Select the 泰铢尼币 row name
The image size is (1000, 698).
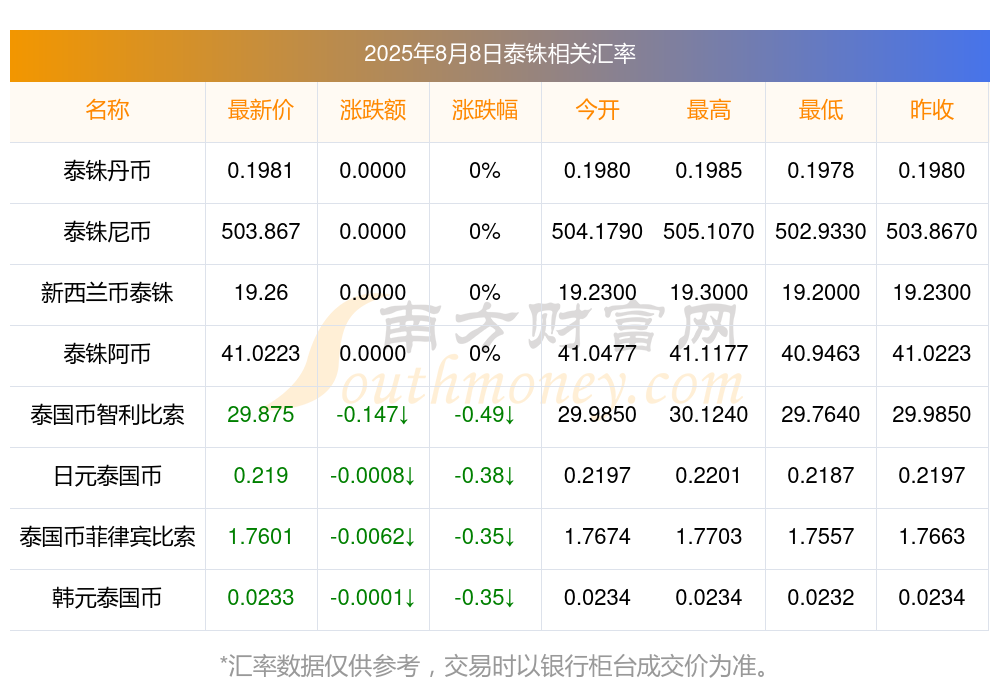tap(107, 232)
